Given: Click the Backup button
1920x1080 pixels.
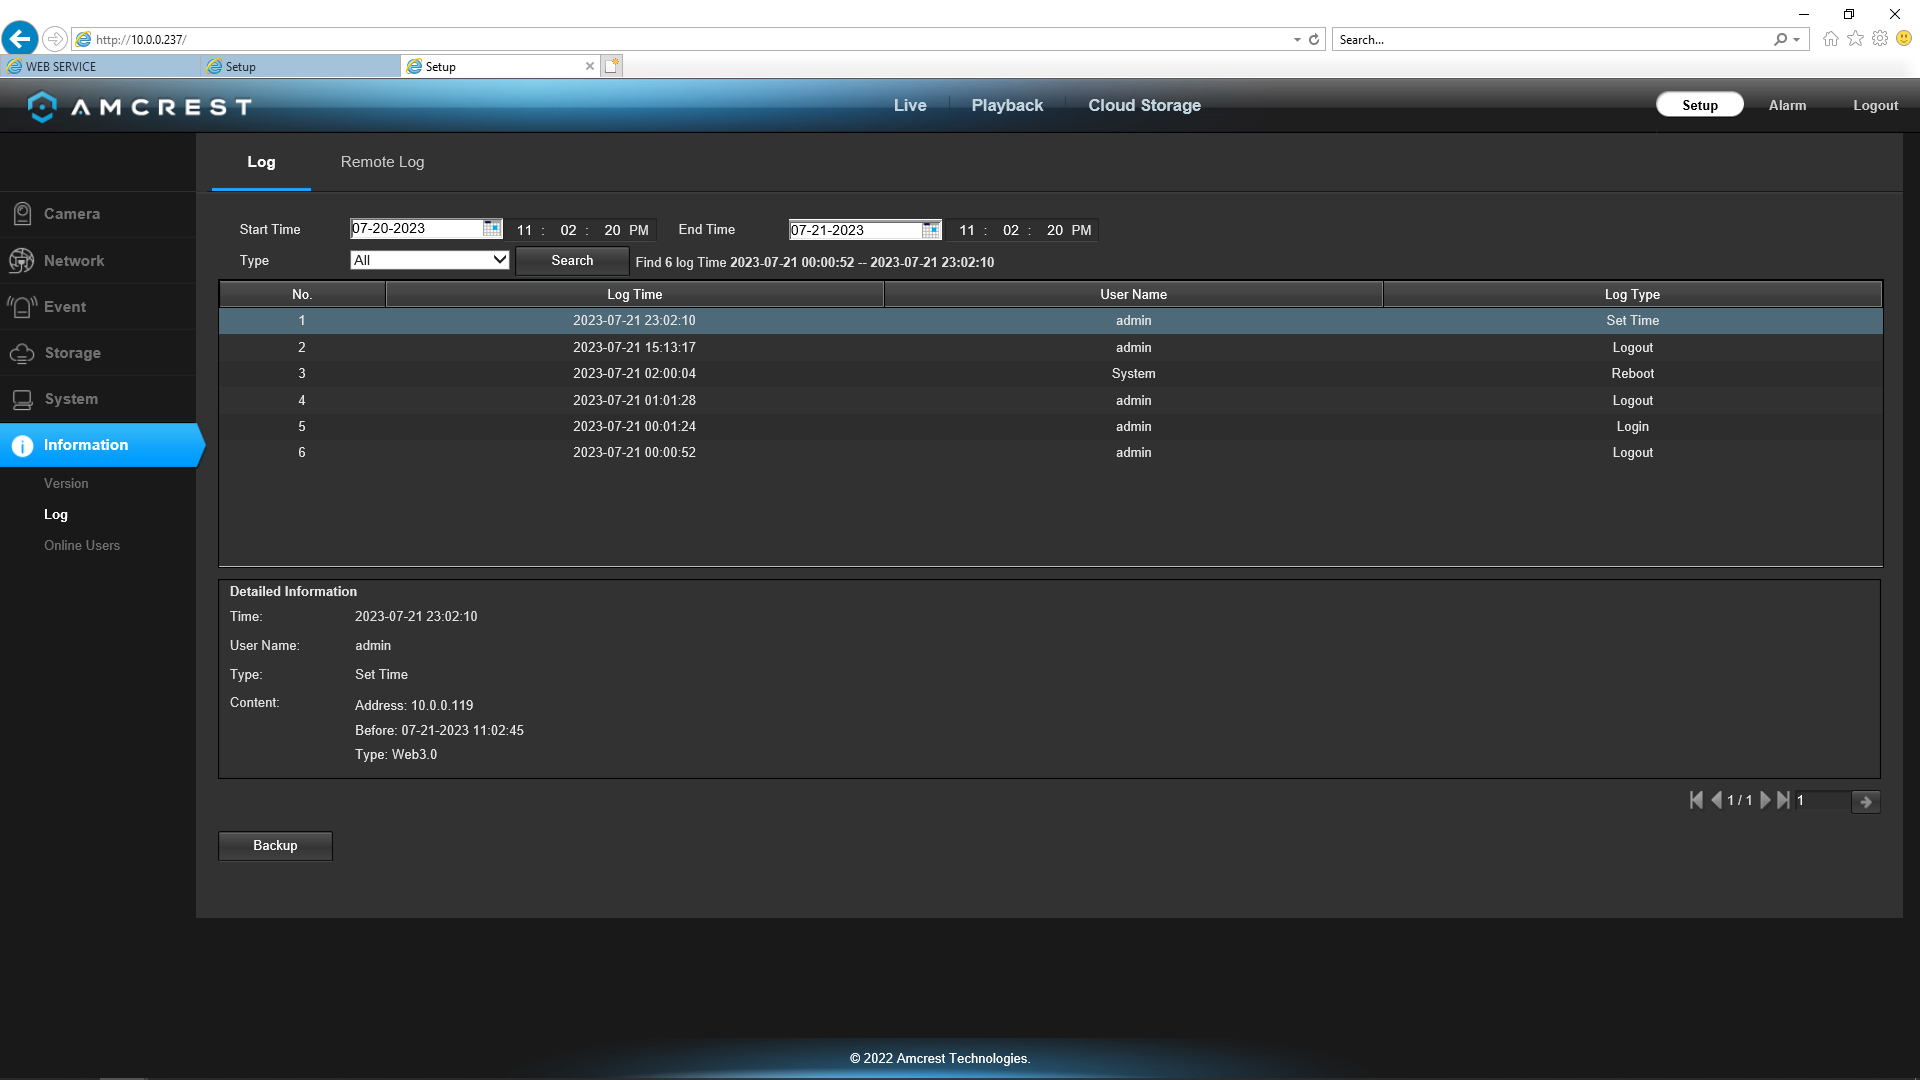Looking at the screenshot, I should 275,846.
